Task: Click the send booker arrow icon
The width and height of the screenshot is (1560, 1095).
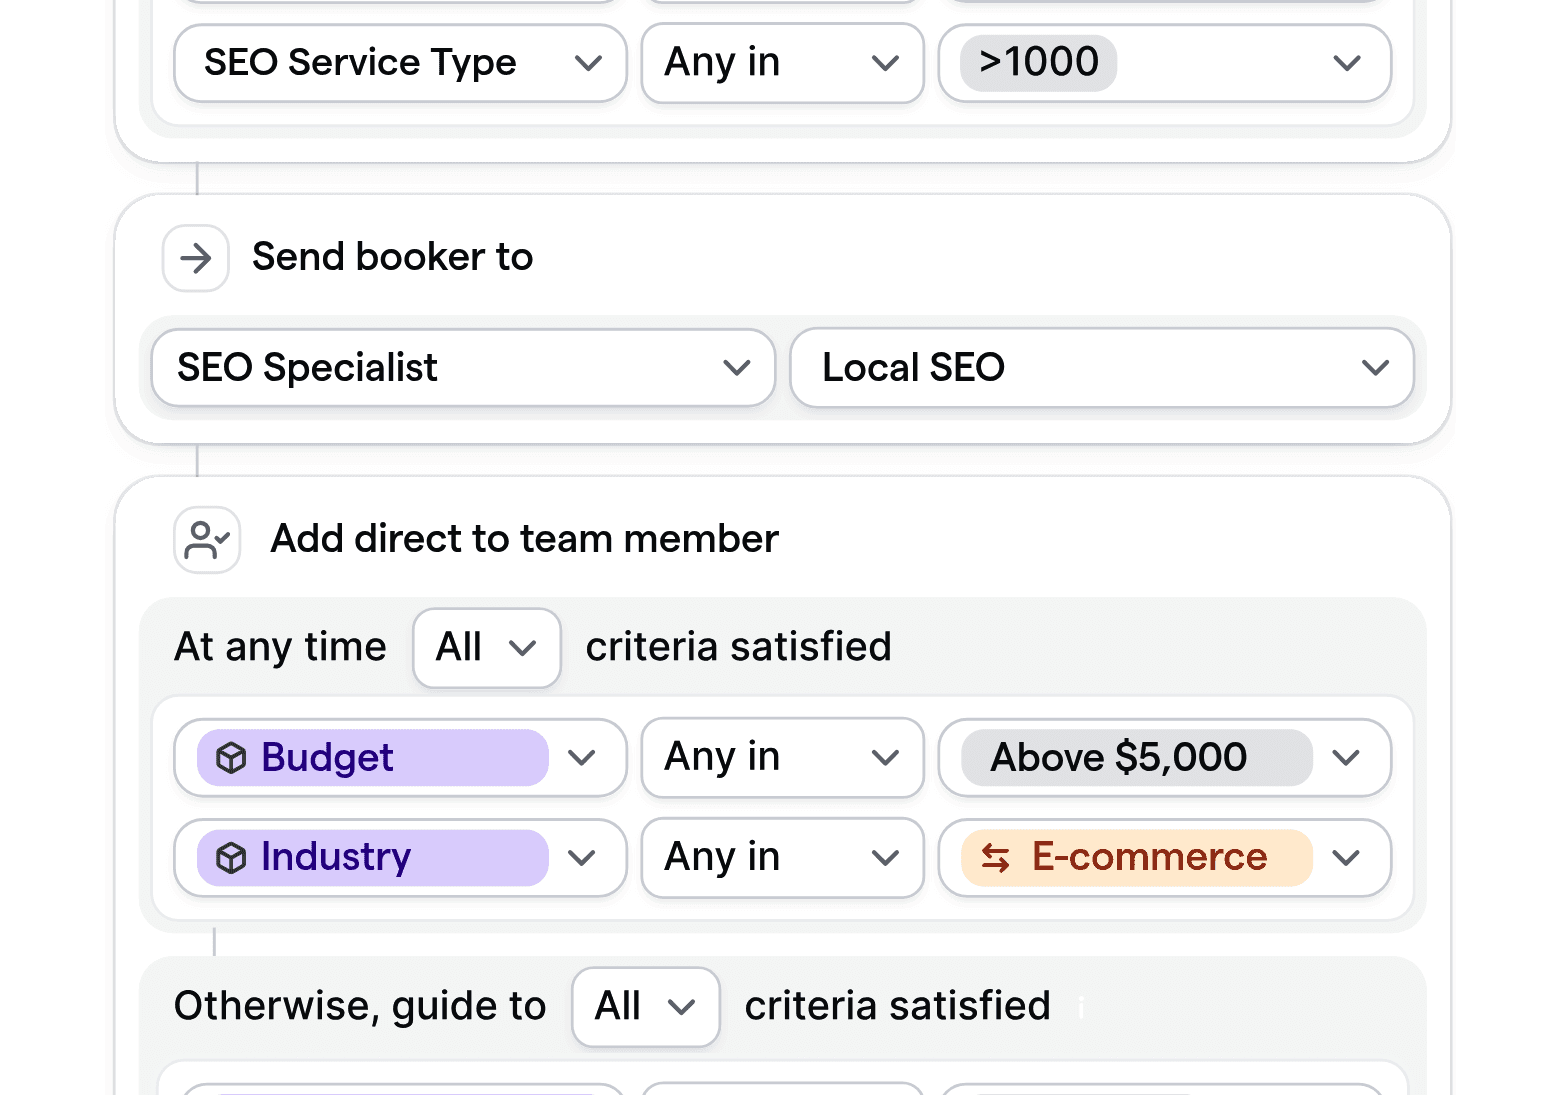Action: tap(195, 258)
